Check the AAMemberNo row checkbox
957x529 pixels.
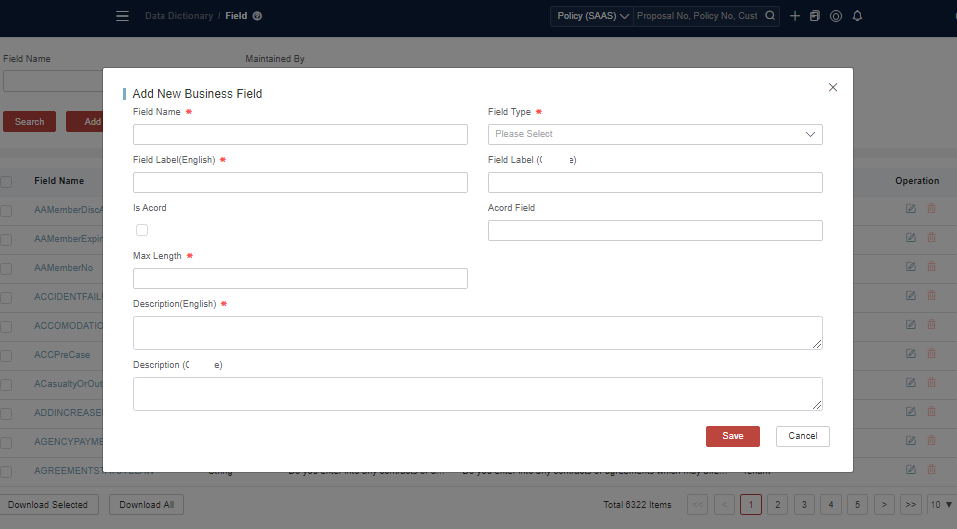coord(6,268)
